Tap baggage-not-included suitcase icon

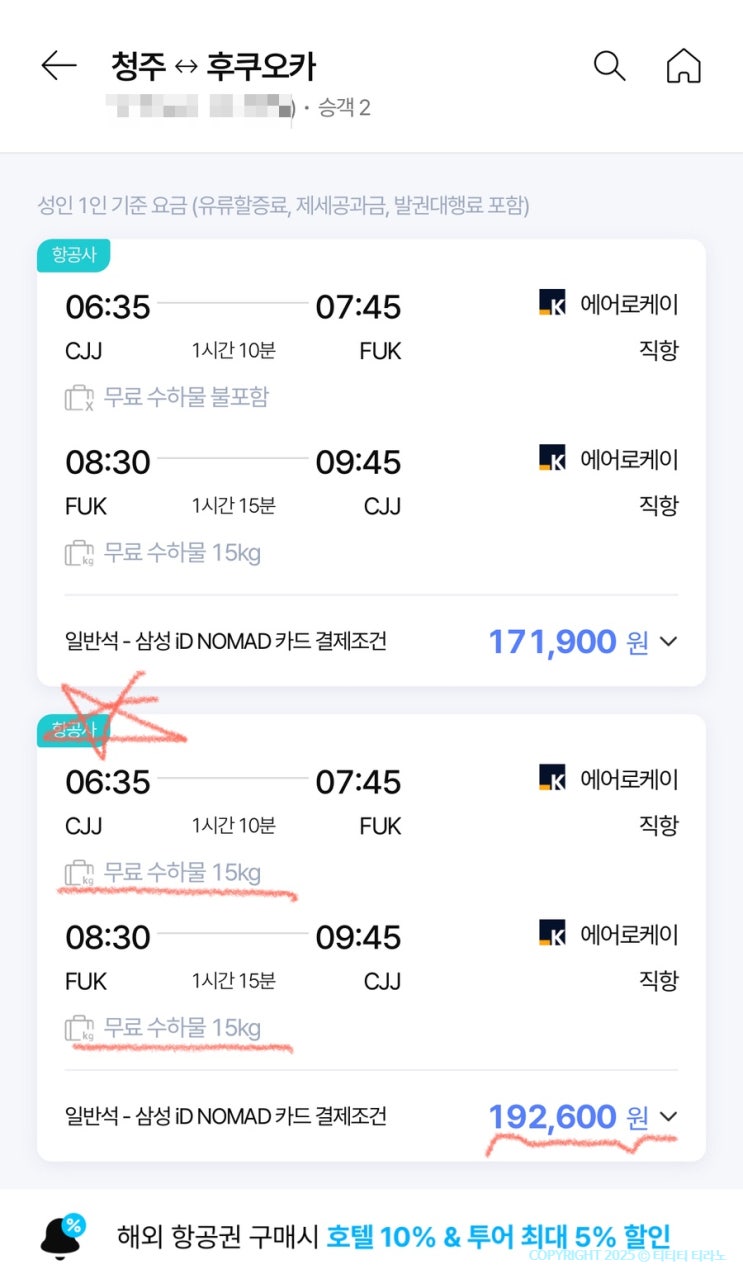[79, 398]
